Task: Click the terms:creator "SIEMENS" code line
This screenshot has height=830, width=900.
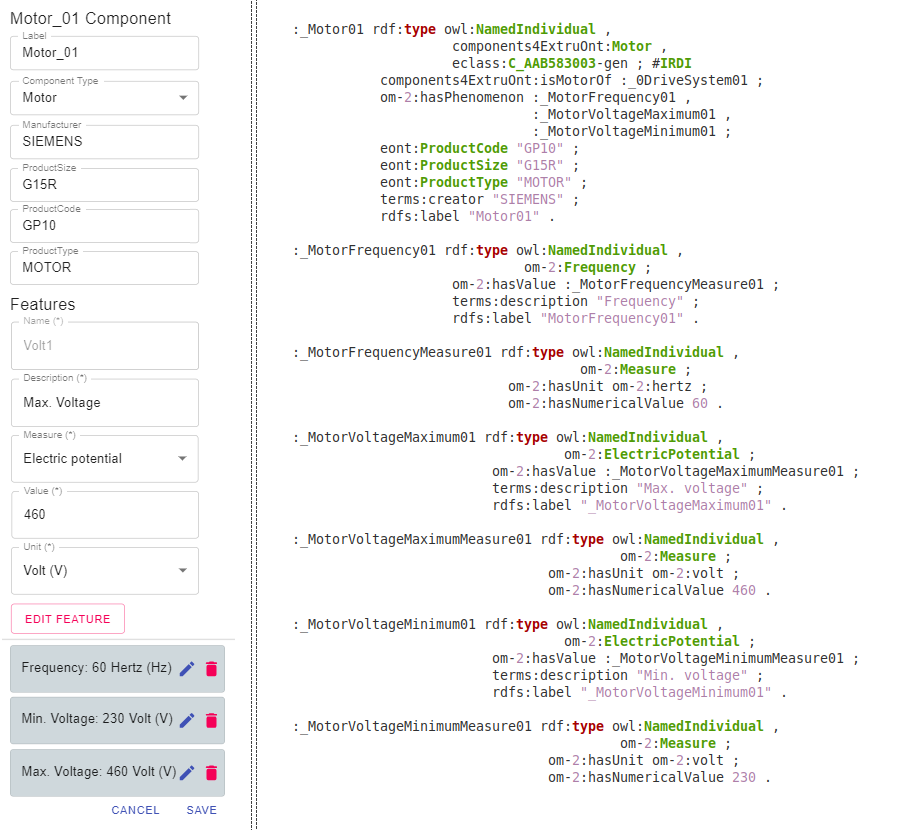Action: point(479,199)
